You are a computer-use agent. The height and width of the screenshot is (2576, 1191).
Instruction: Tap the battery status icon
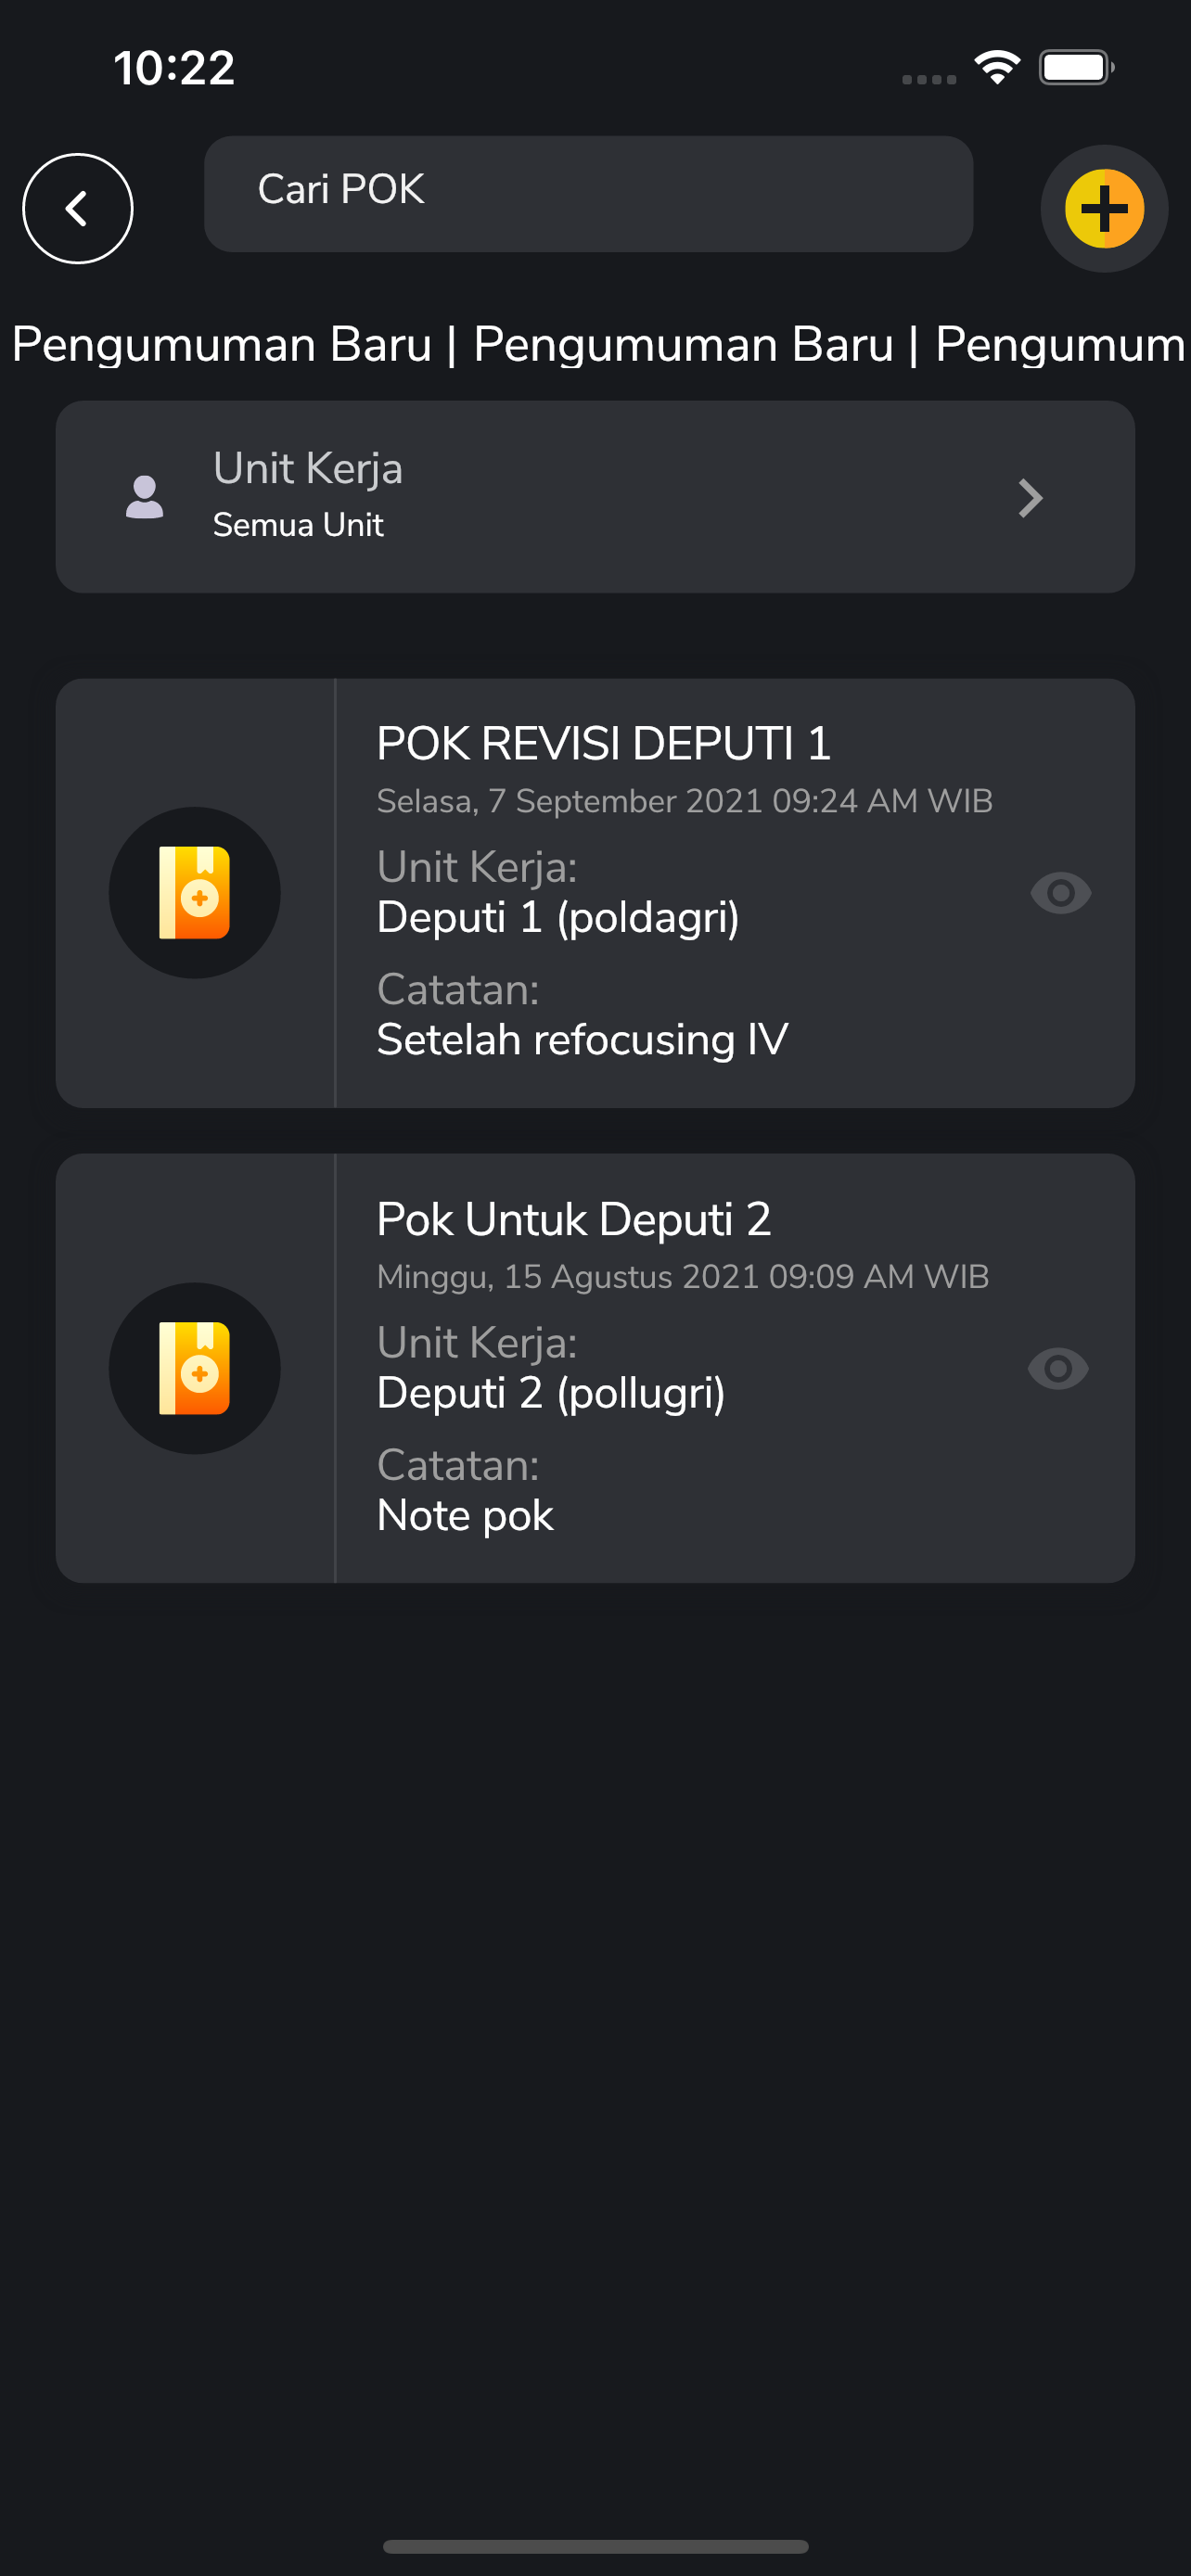coord(1076,68)
